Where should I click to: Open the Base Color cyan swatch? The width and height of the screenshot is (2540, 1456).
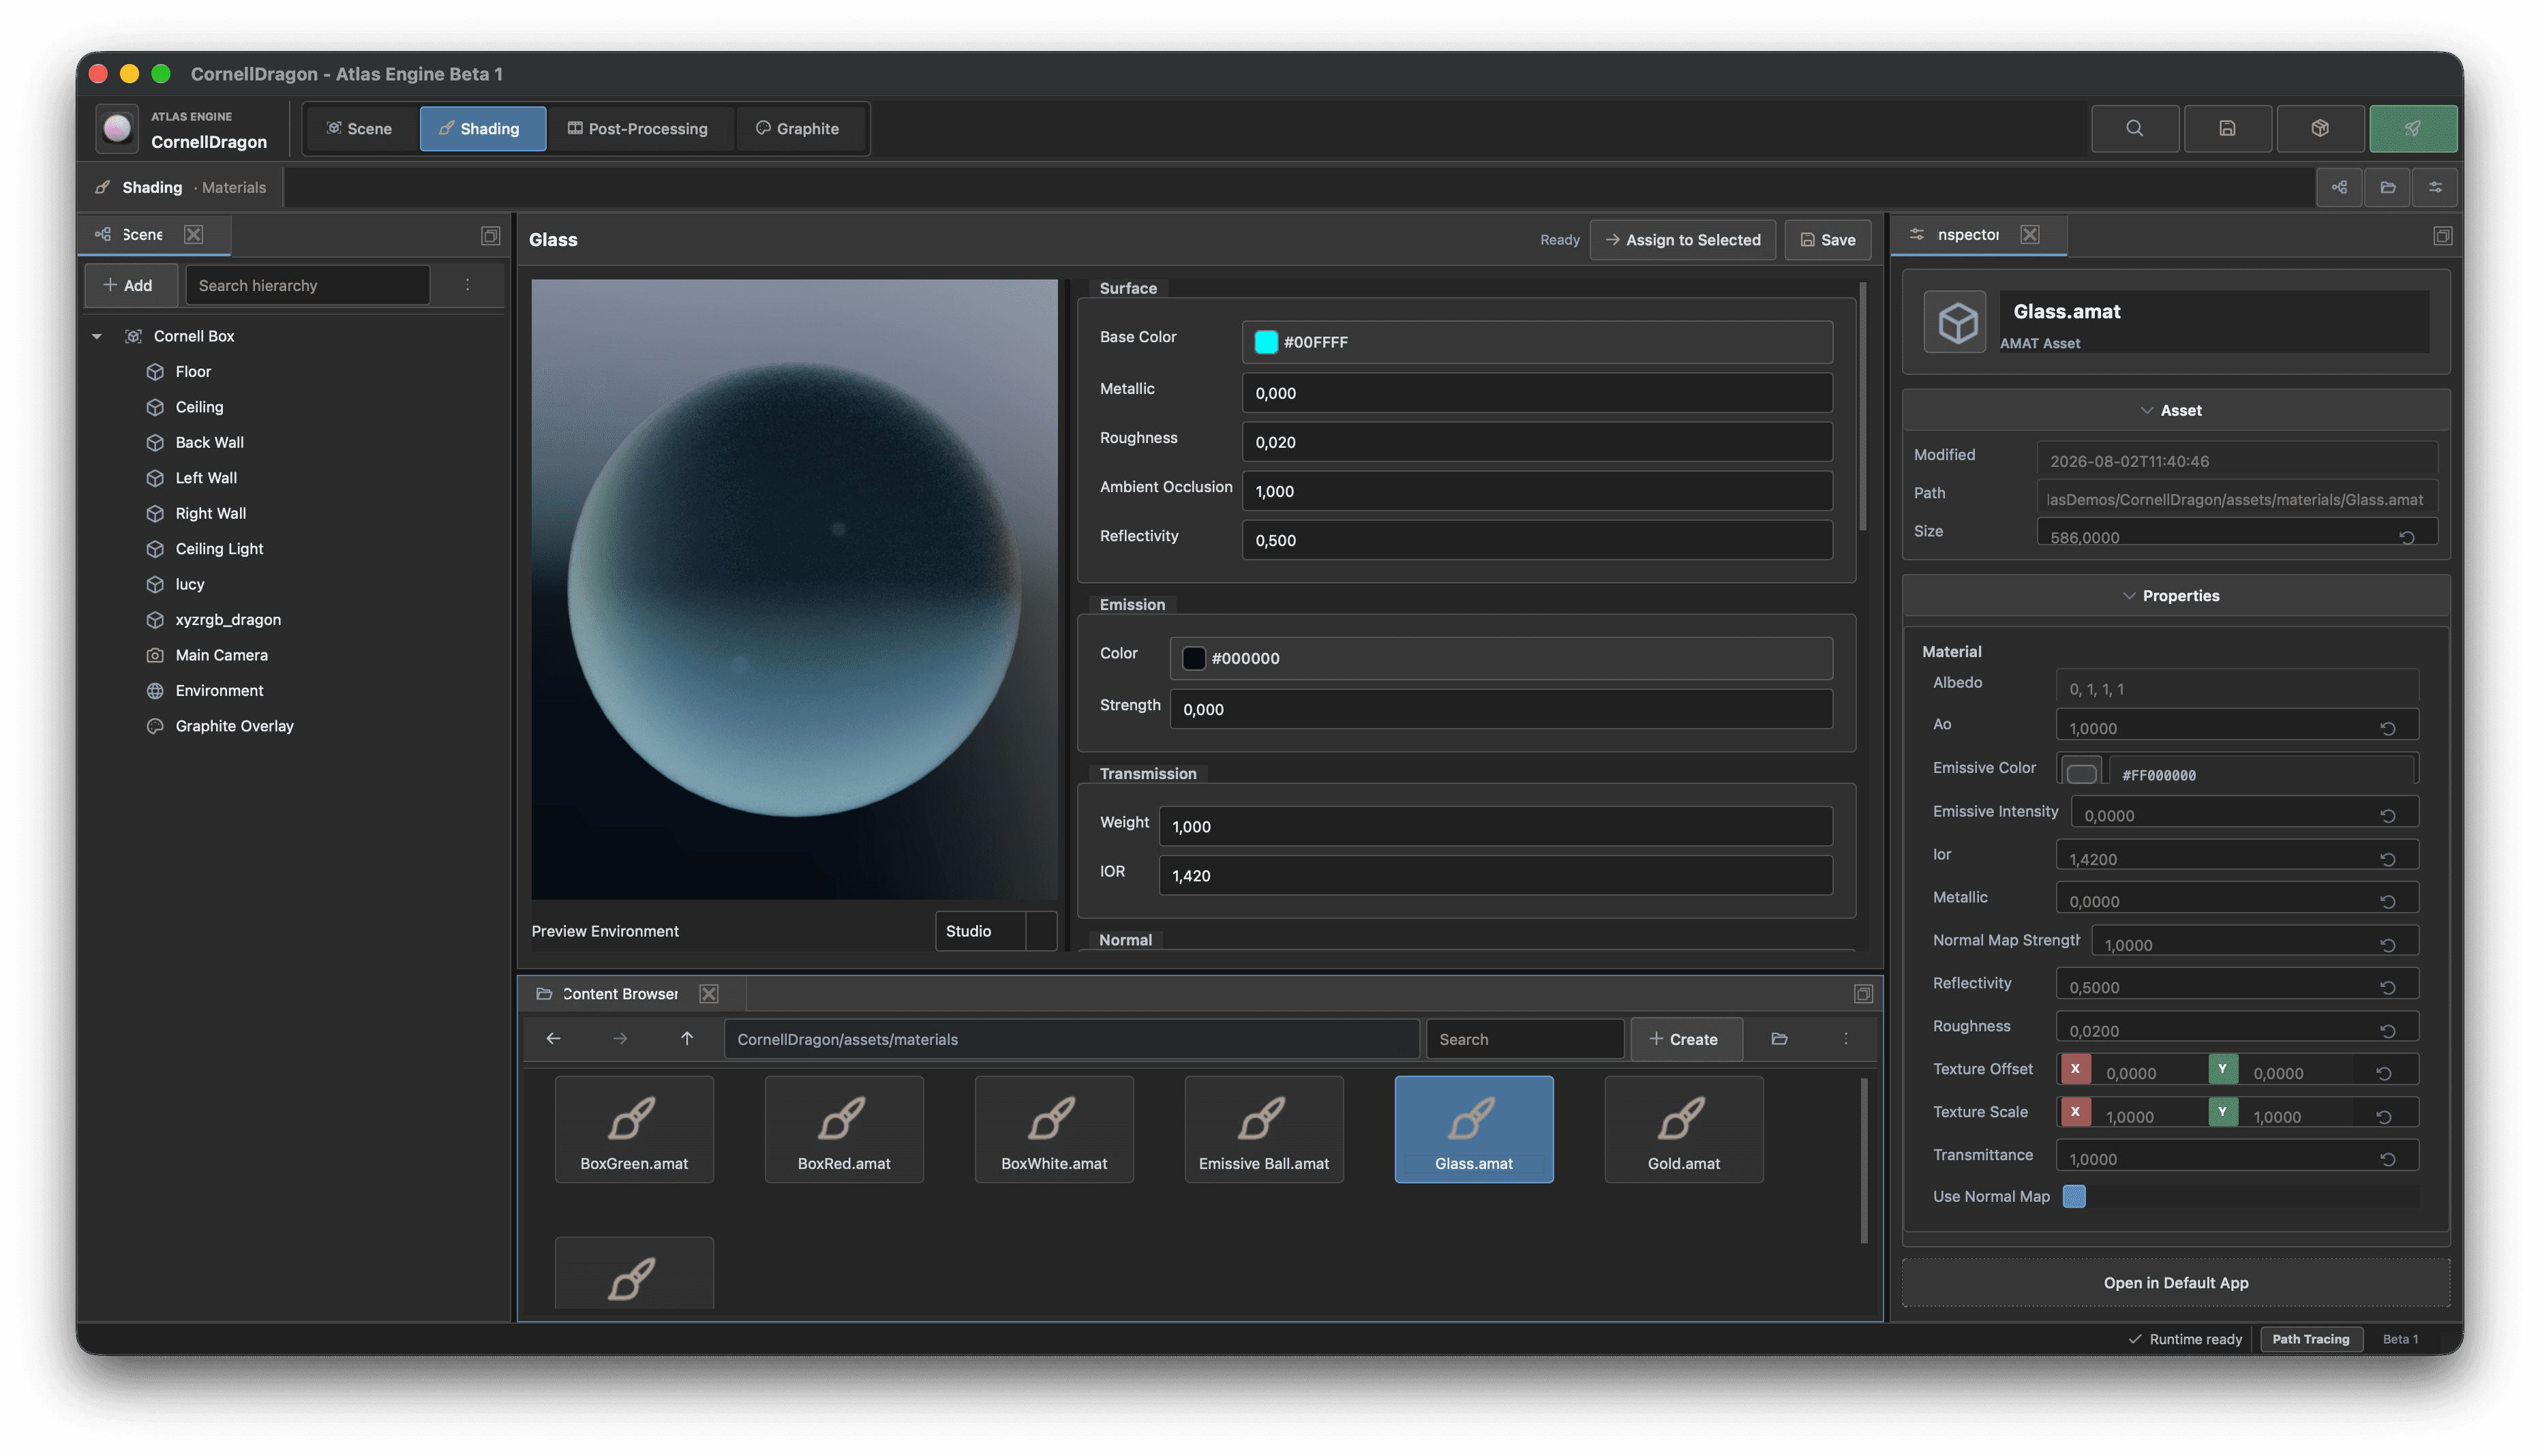click(1266, 342)
